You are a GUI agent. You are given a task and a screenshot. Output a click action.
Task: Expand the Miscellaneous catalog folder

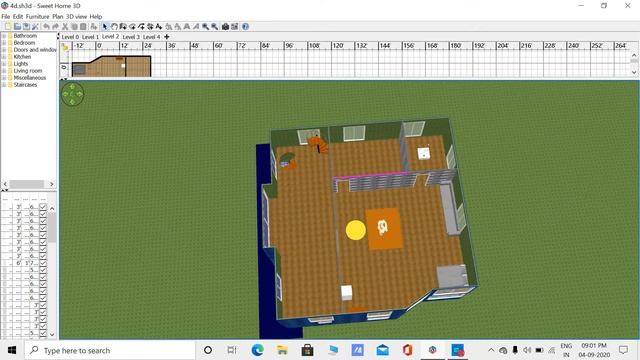(4, 78)
